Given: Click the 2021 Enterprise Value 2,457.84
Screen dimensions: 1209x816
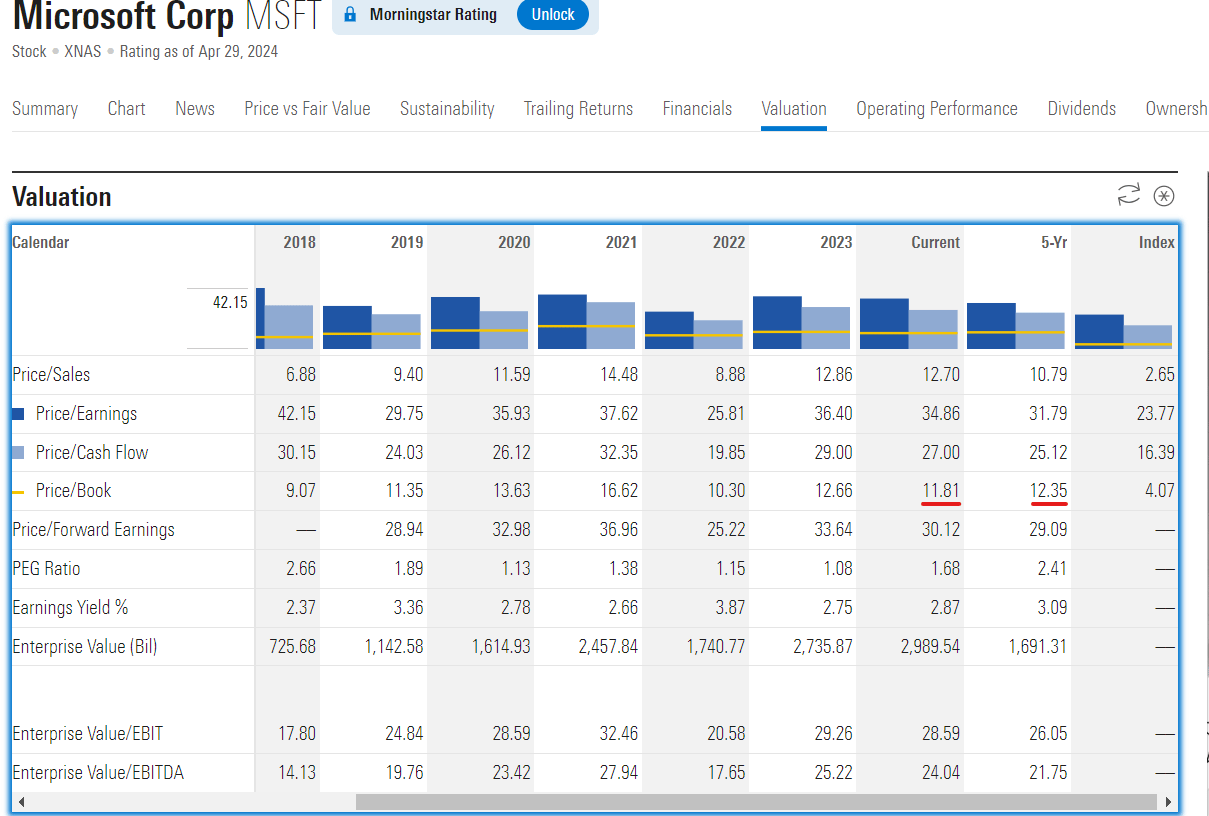Looking at the screenshot, I should 609,647.
